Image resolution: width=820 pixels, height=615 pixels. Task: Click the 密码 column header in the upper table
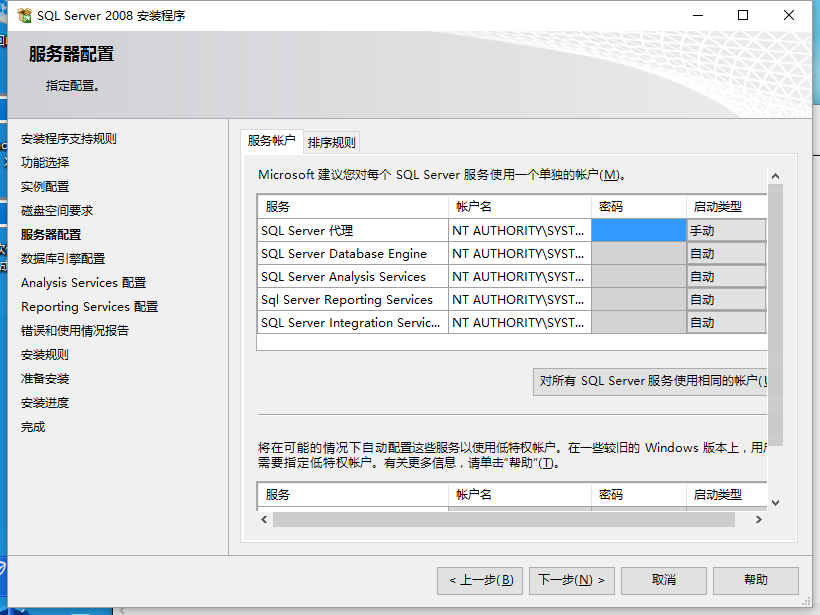639,207
